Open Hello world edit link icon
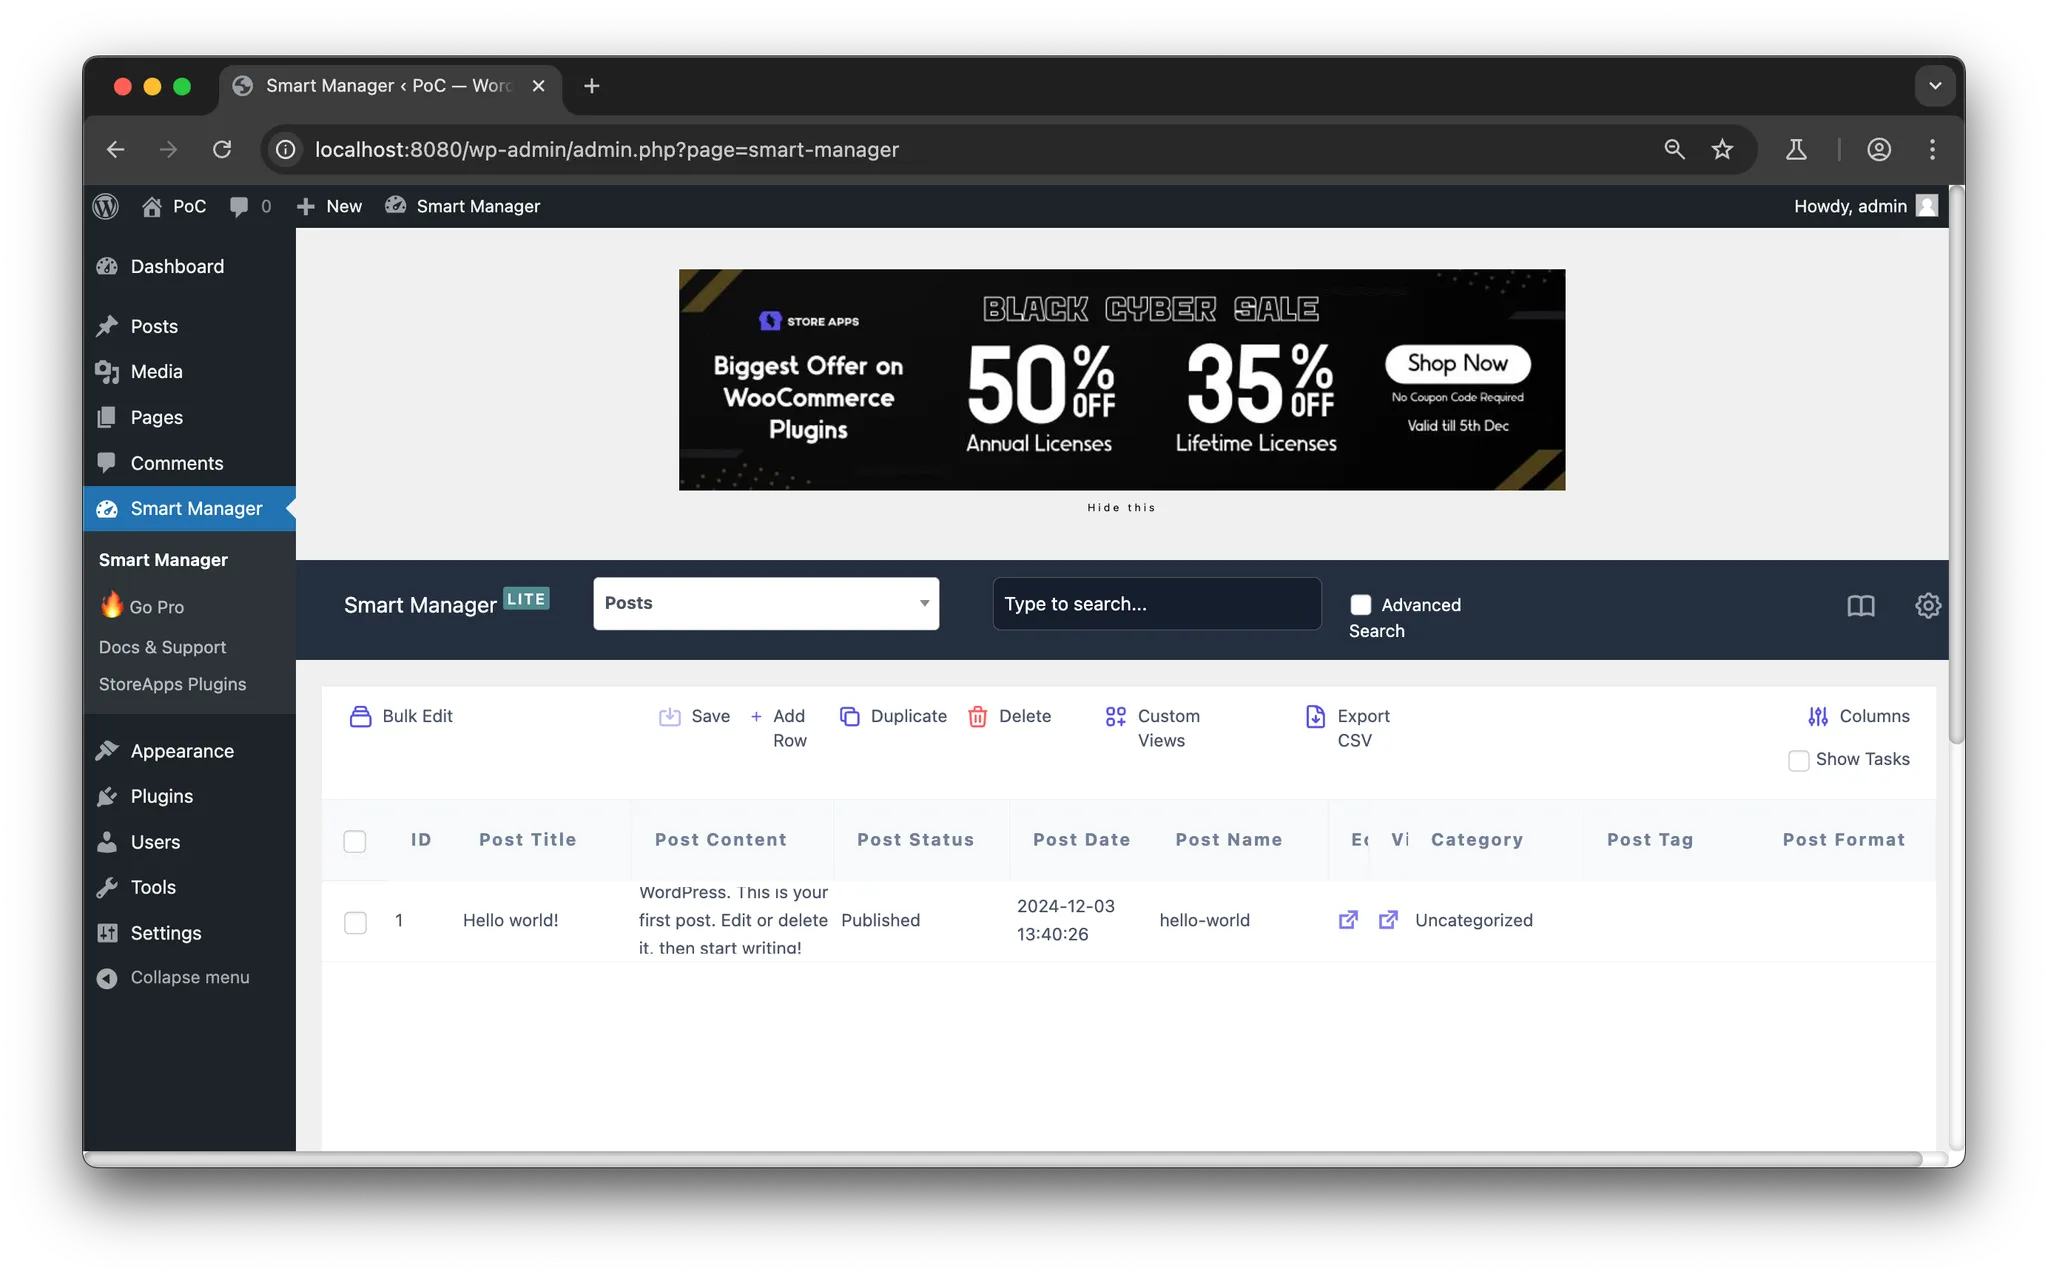The image size is (2048, 1277). tap(1348, 920)
